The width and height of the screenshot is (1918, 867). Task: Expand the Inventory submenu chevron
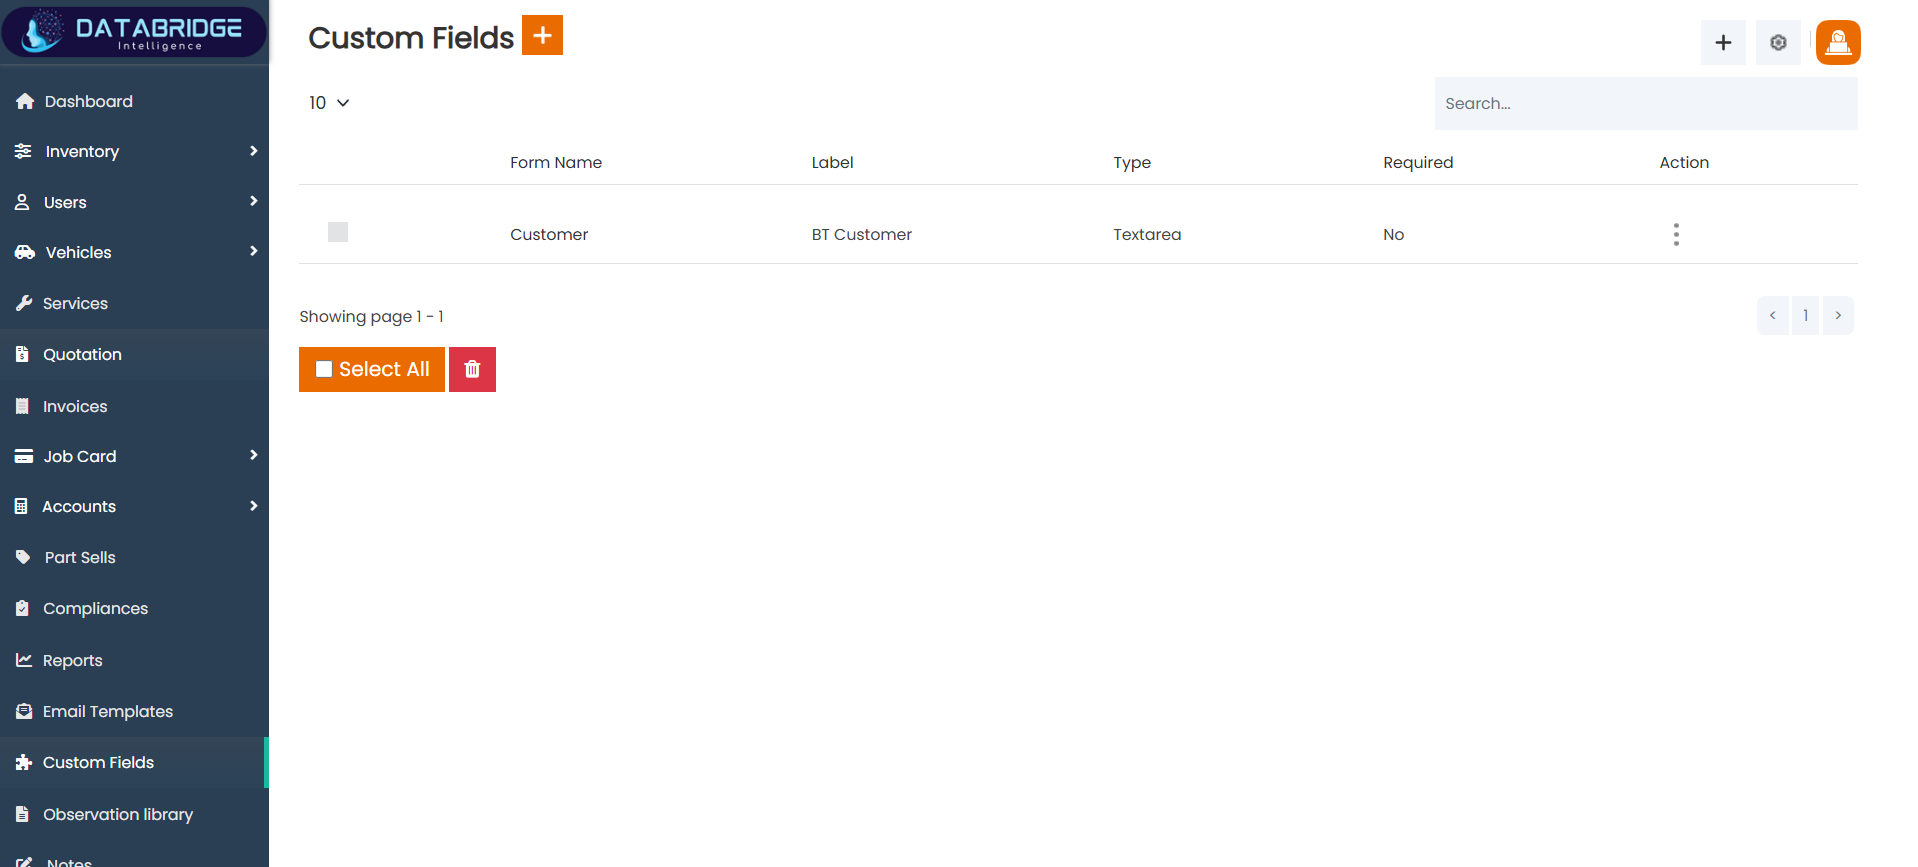click(x=253, y=151)
